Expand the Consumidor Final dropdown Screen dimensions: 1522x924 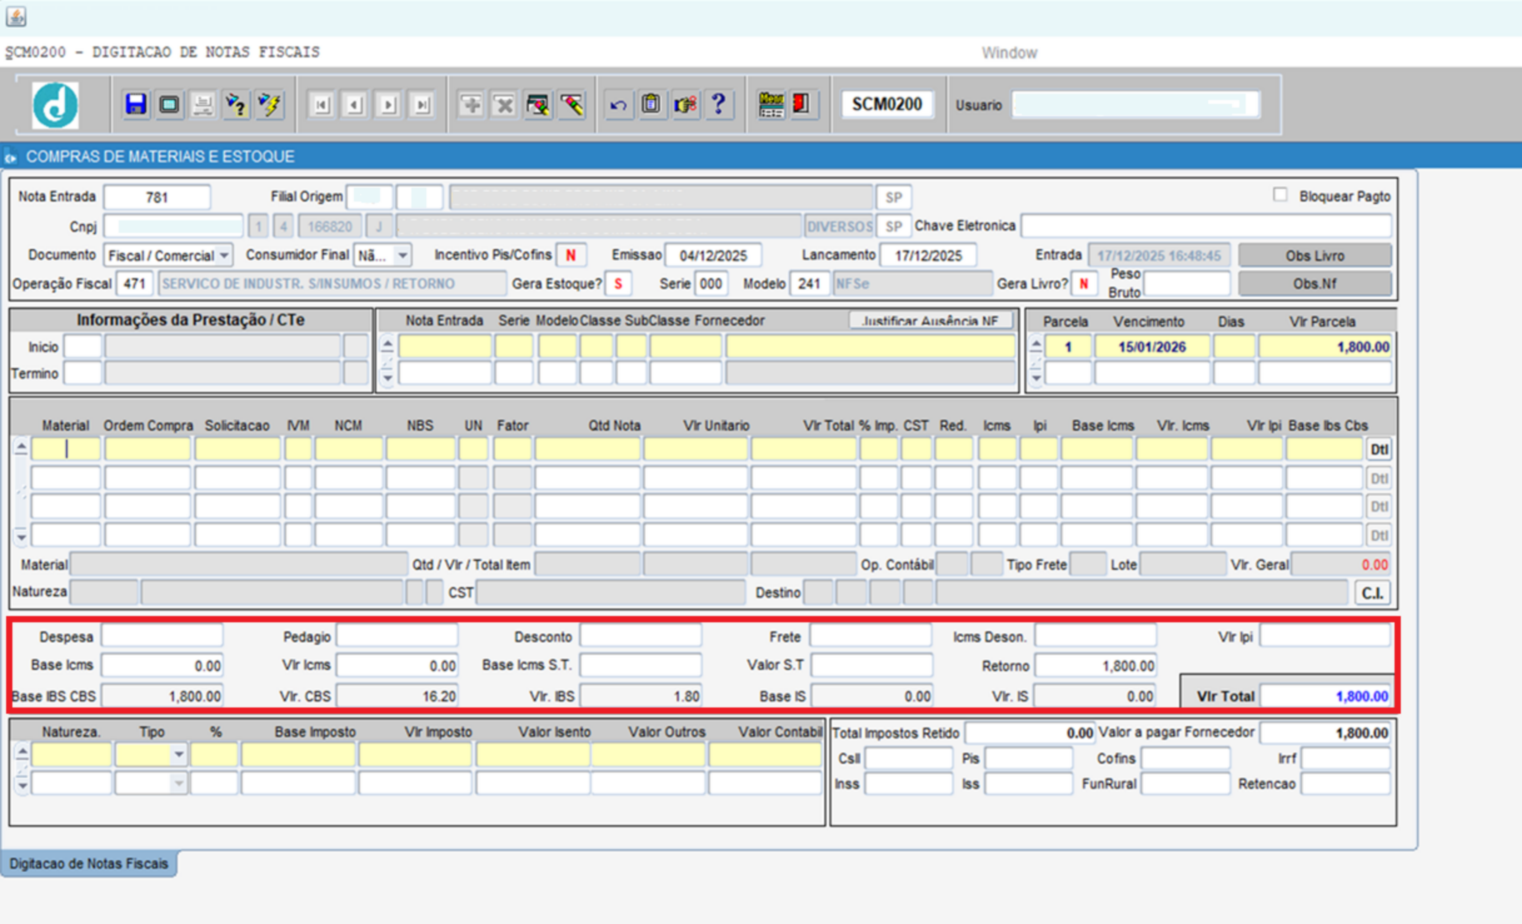tap(402, 256)
